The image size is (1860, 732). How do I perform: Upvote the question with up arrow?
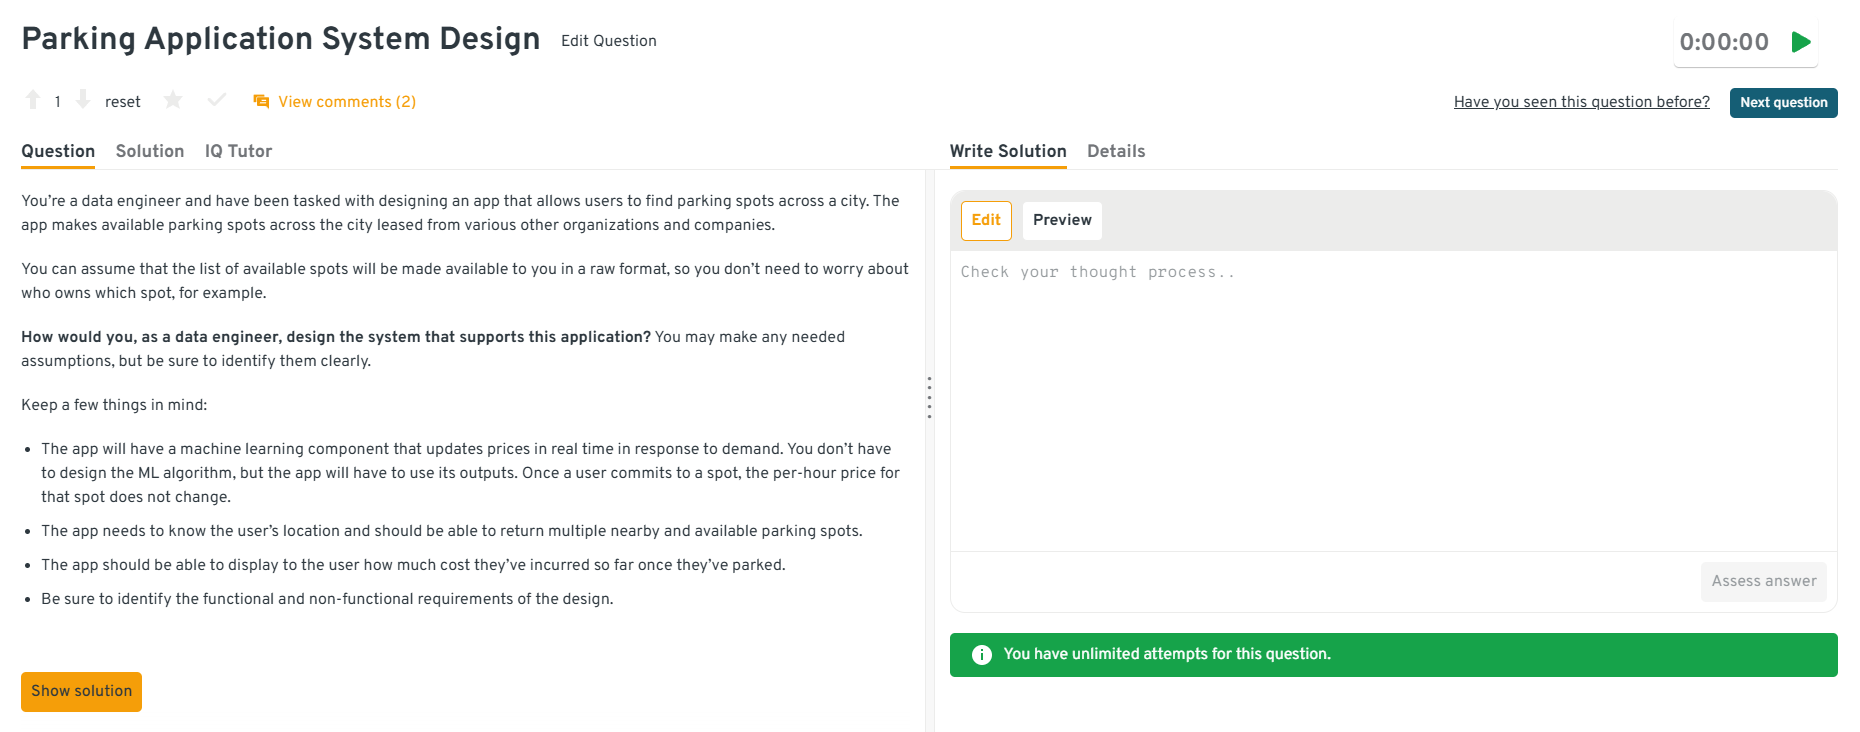tap(33, 100)
